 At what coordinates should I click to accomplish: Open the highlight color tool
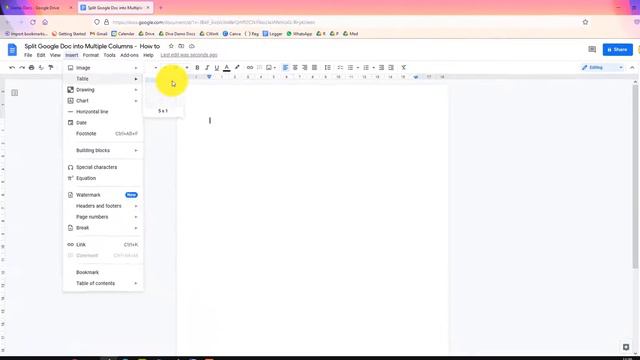click(x=237, y=67)
